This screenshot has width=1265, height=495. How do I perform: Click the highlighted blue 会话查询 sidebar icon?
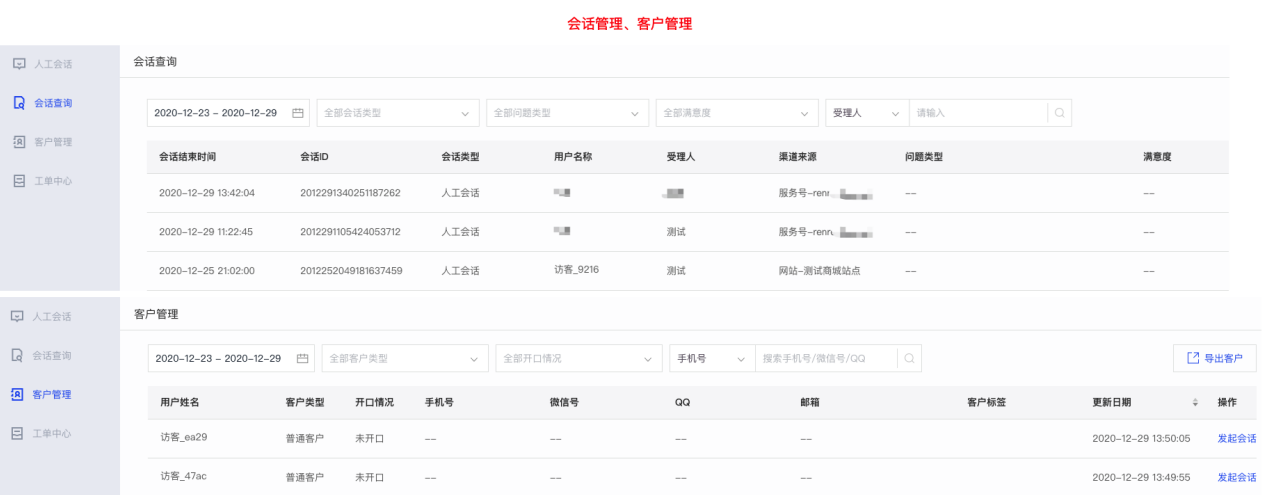coord(19,103)
